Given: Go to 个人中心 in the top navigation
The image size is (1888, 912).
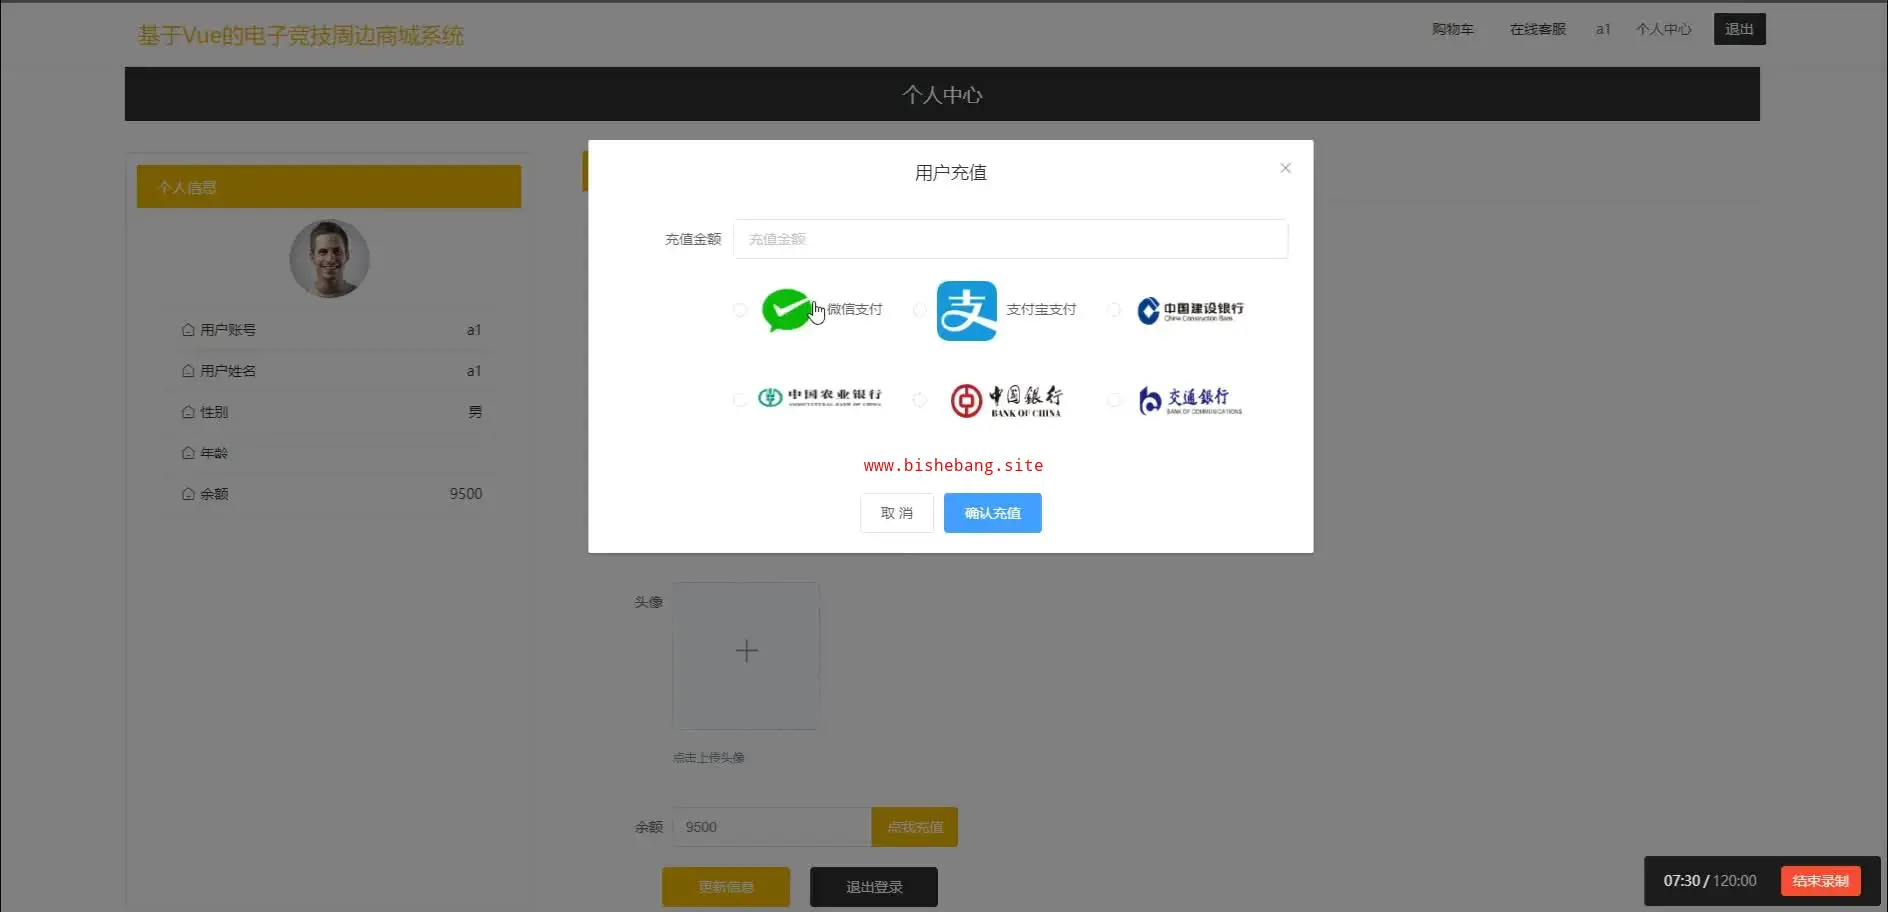Looking at the screenshot, I should (x=1664, y=29).
